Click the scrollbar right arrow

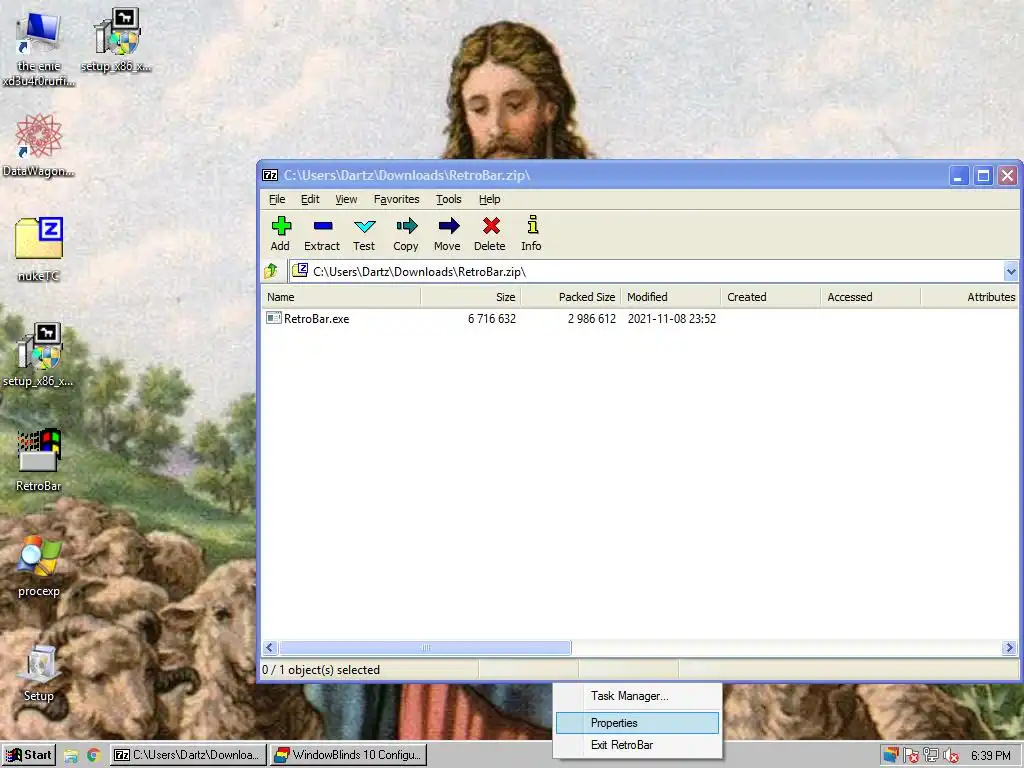click(1010, 648)
